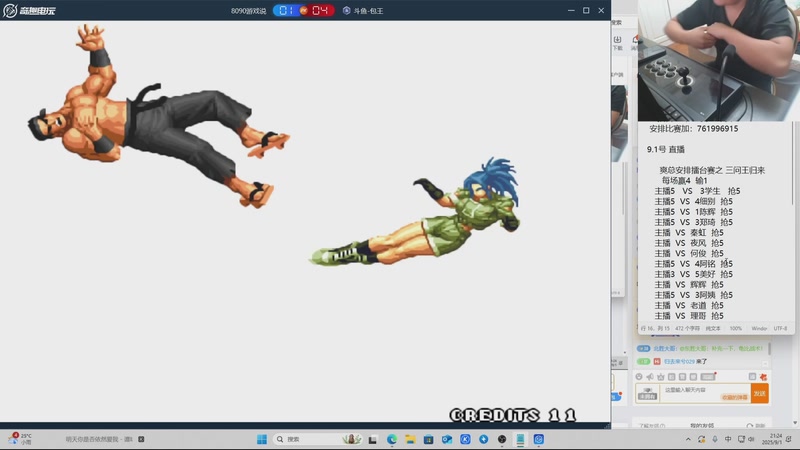Open volume control in system tray
This screenshot has height=450, width=800.
point(751,439)
